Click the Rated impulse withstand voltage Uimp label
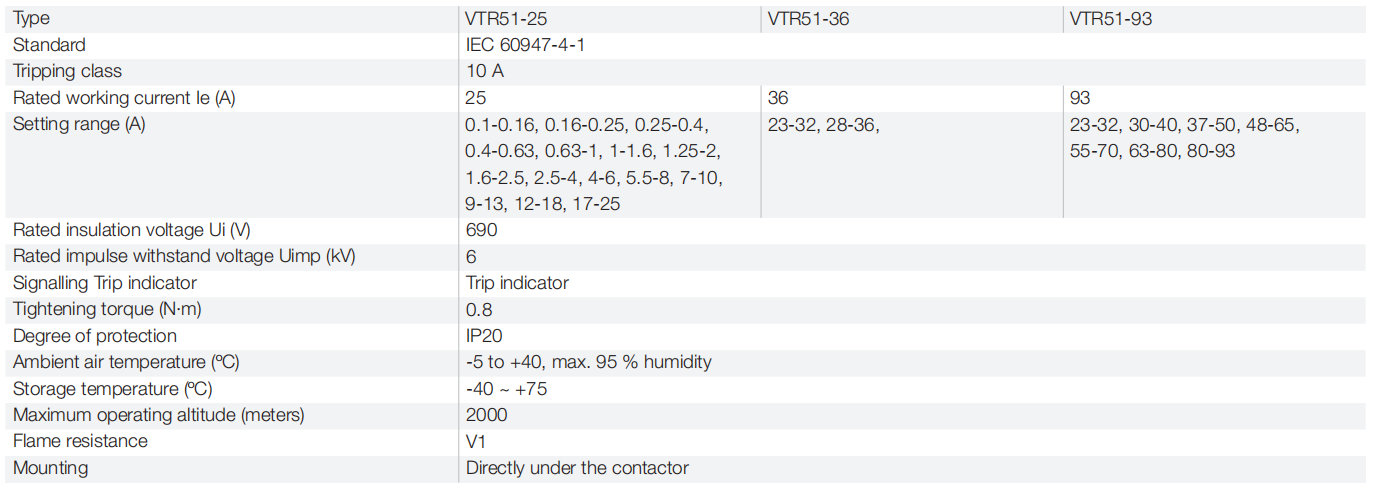 [184, 256]
